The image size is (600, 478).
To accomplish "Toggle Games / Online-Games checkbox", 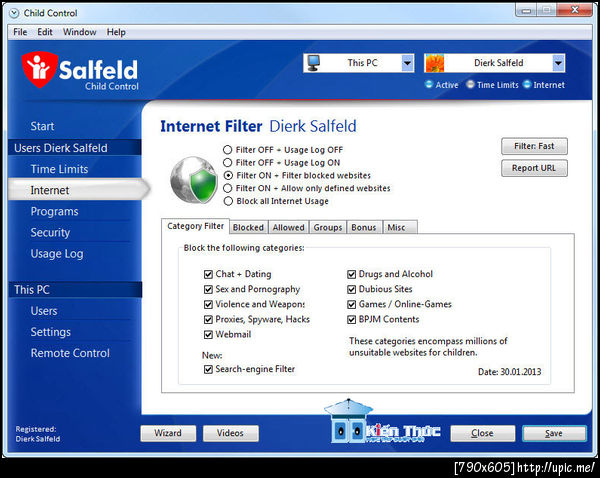I will tap(351, 305).
